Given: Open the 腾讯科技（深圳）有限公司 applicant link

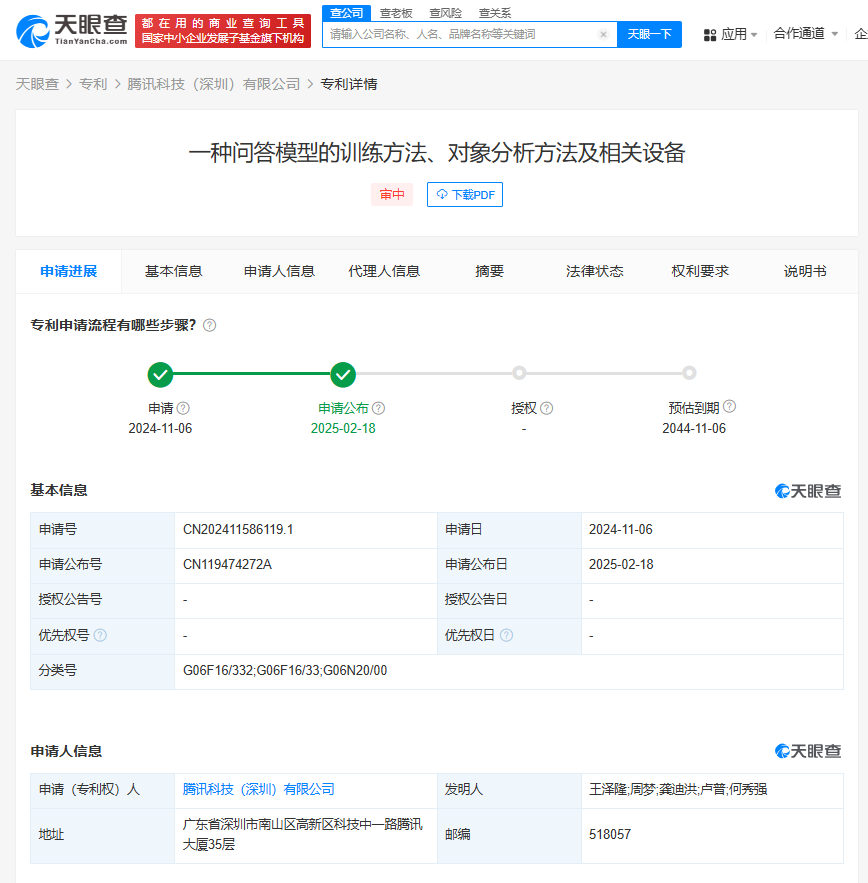Looking at the screenshot, I should [x=258, y=789].
